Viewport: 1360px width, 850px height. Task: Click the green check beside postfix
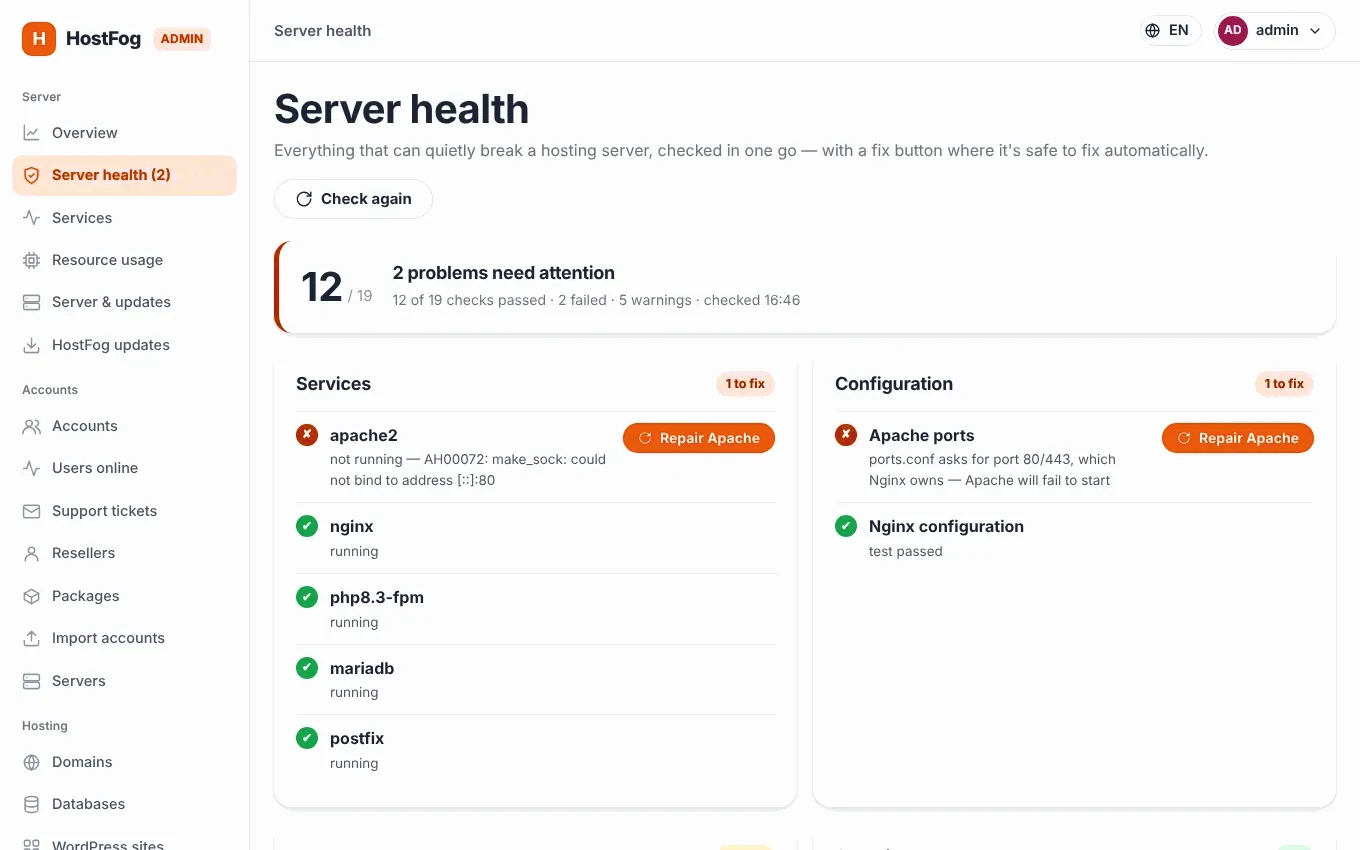(x=307, y=738)
